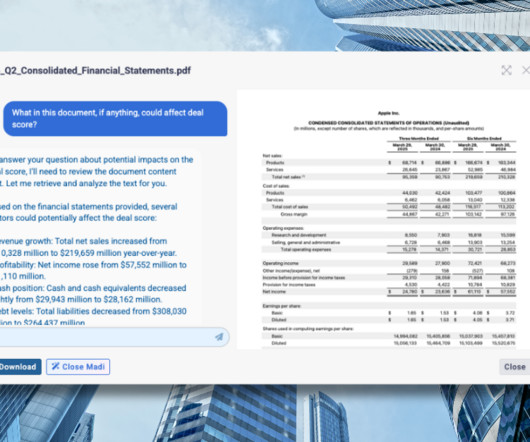Screen dimensions: 530x442
Task: Click the Profitability net income line
Action: pos(93,270)
